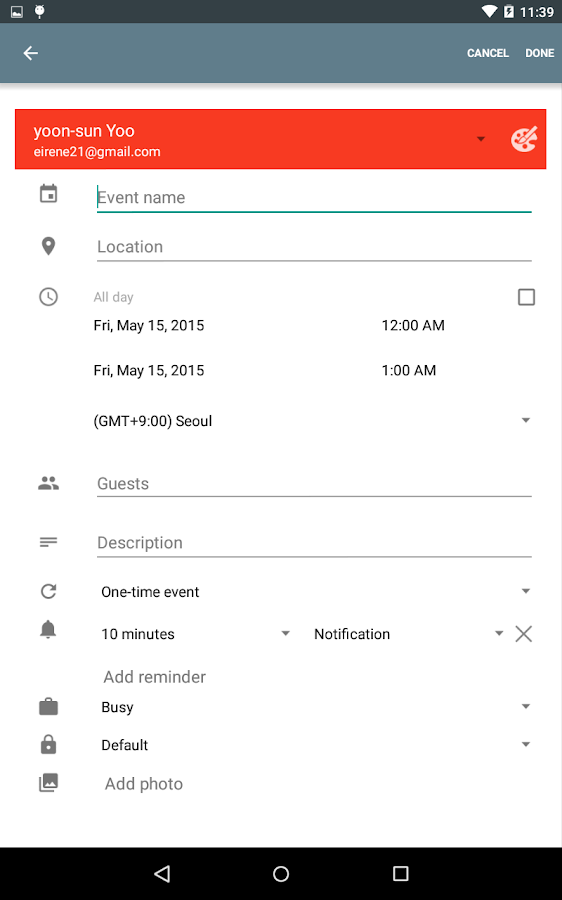562x900 pixels.
Task: Enable the All day checkbox
Action: click(526, 297)
